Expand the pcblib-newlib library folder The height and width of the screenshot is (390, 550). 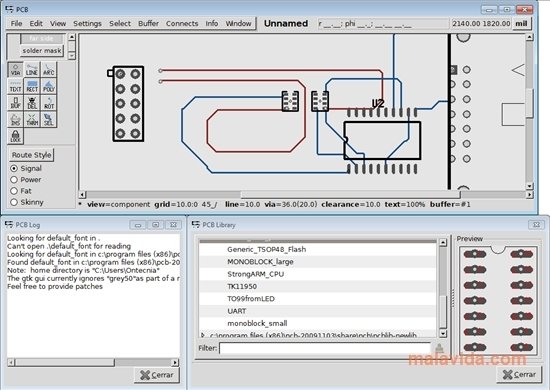click(203, 335)
